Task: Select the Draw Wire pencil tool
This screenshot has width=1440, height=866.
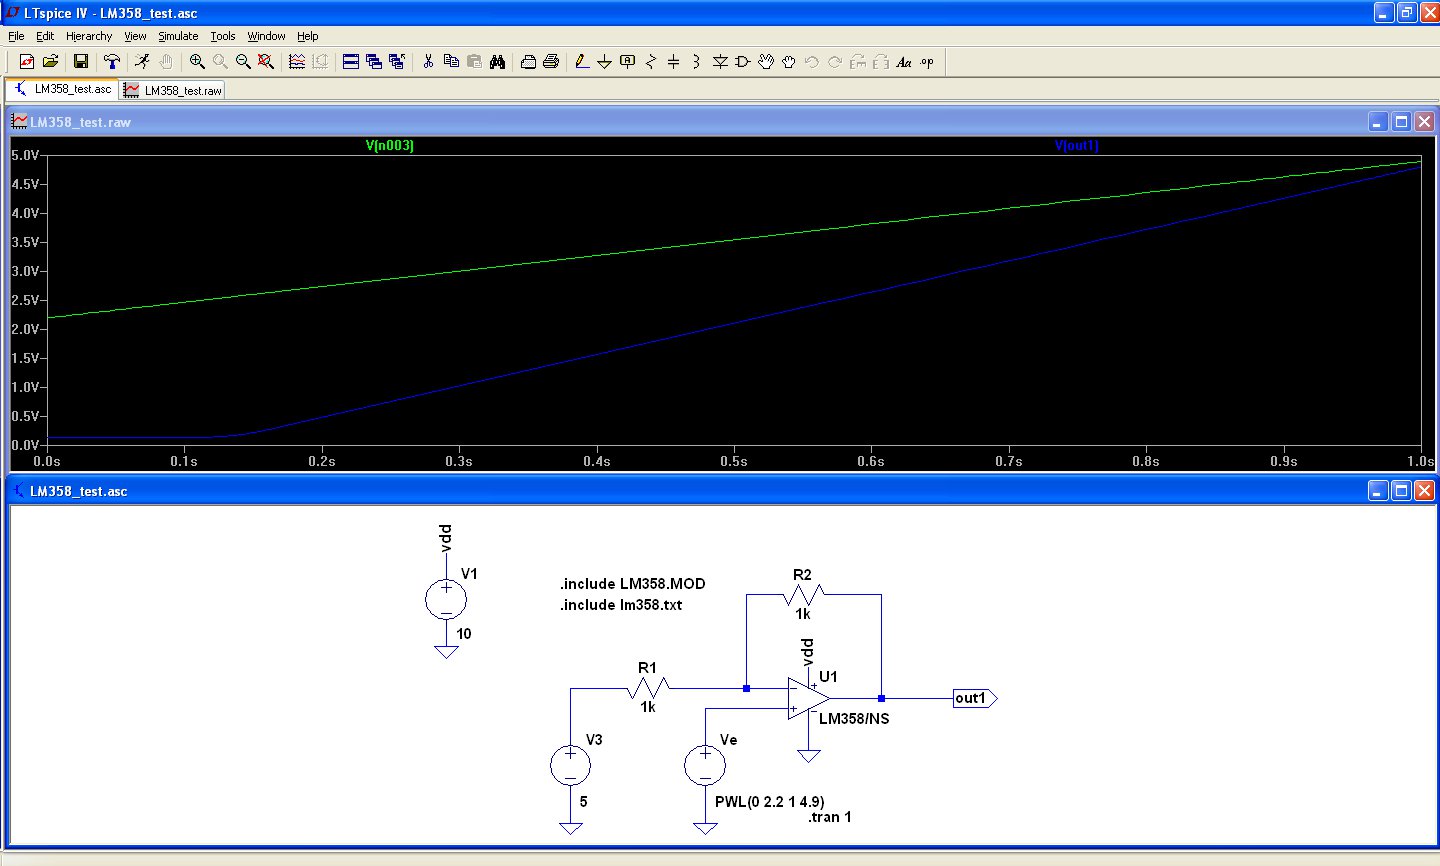Action: (x=582, y=62)
